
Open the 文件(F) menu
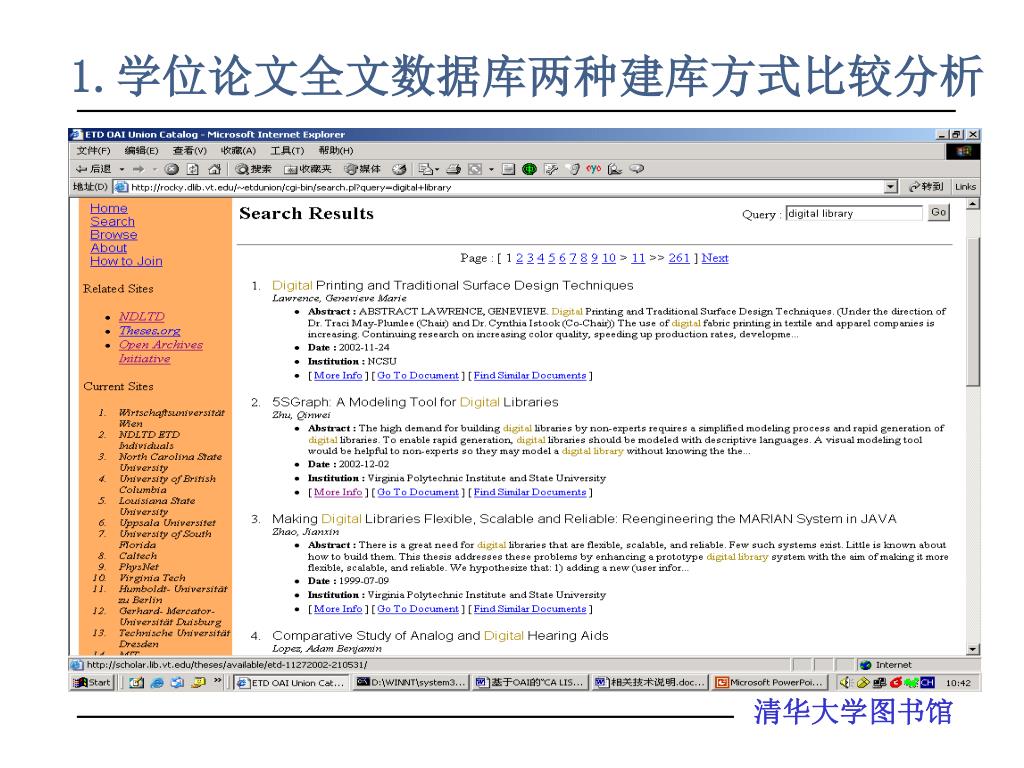tap(93, 151)
